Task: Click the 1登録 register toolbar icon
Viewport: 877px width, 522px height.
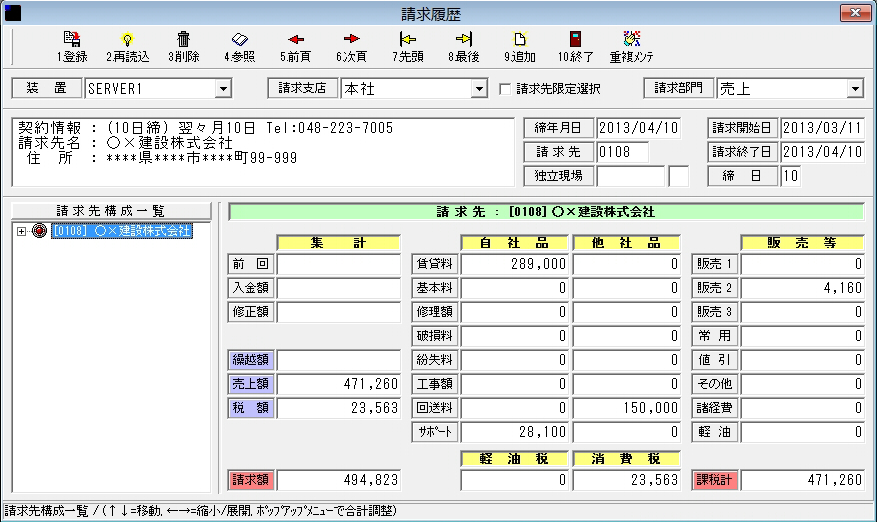Action: pos(71,40)
